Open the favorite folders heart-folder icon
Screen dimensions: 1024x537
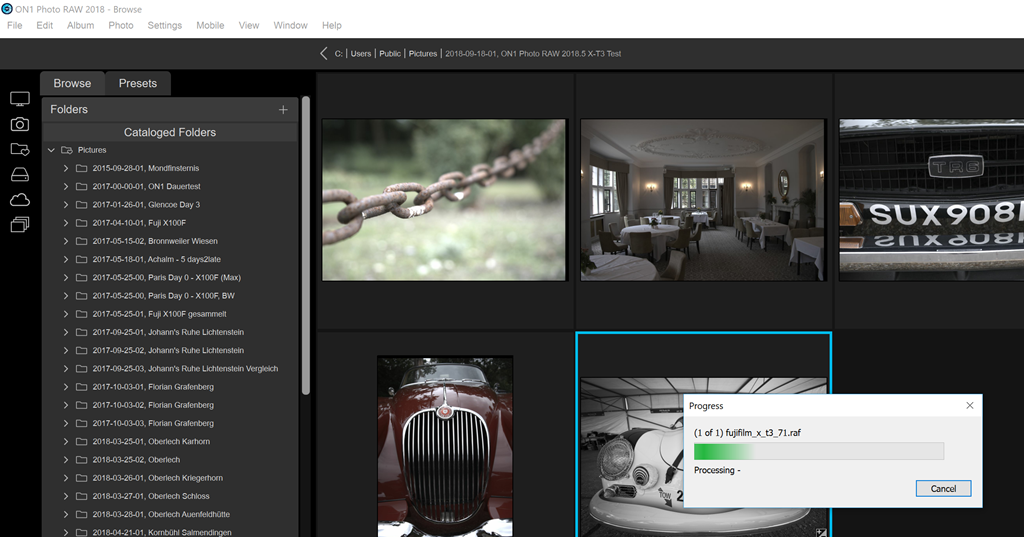(19, 149)
